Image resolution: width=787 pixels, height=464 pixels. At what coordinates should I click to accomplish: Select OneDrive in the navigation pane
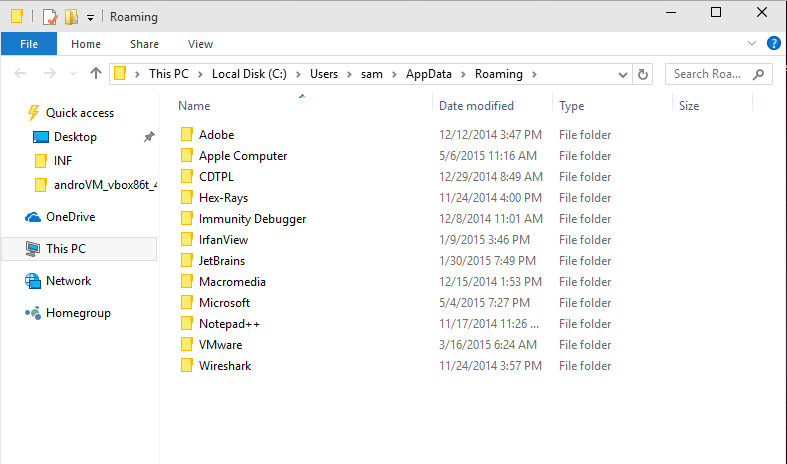tap(70, 217)
